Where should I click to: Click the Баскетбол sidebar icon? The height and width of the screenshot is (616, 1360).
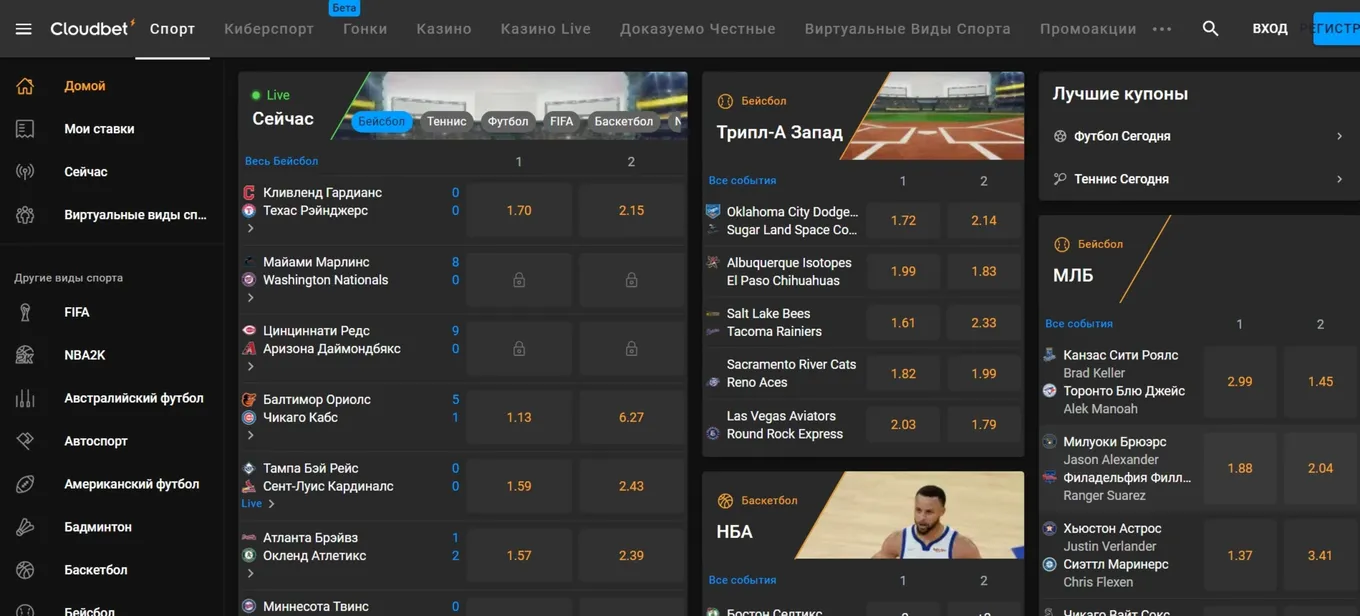coord(25,570)
